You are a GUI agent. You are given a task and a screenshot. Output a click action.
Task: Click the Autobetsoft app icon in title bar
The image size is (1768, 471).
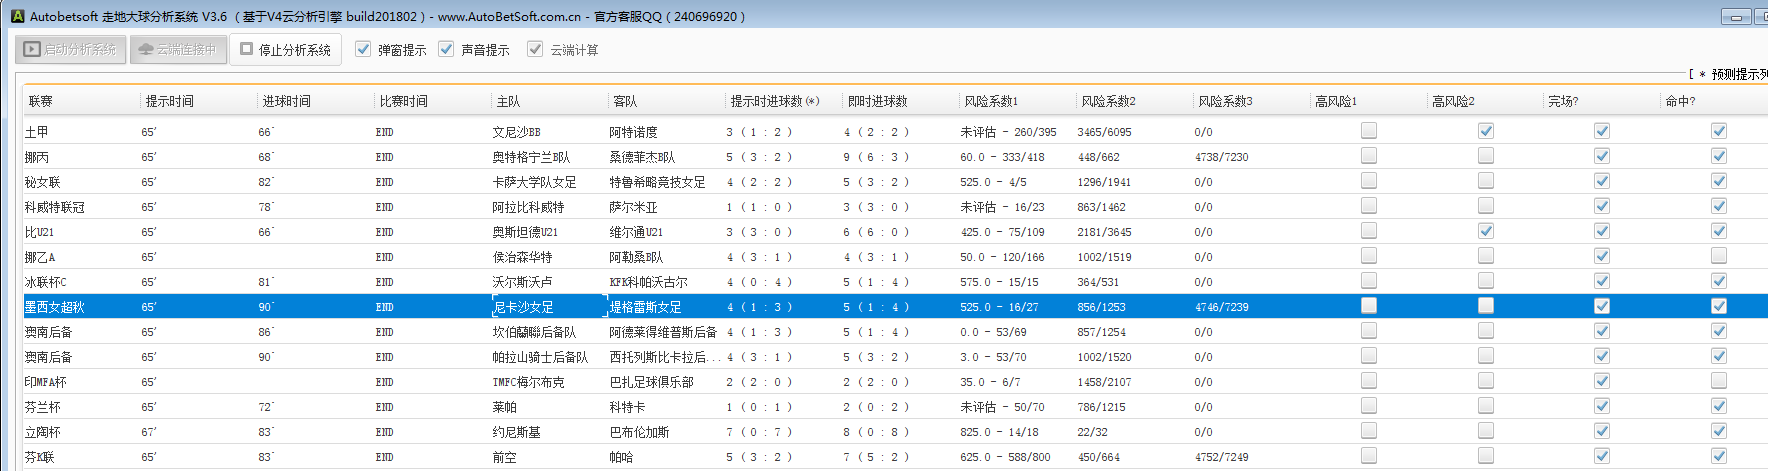[x=17, y=16]
